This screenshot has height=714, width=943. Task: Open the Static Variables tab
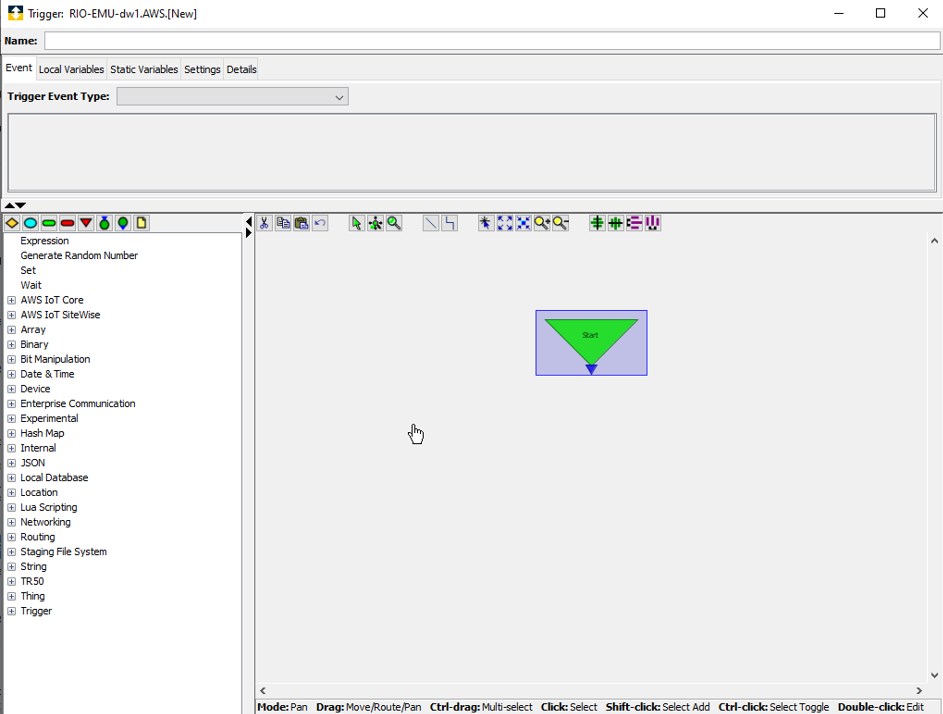(x=144, y=69)
